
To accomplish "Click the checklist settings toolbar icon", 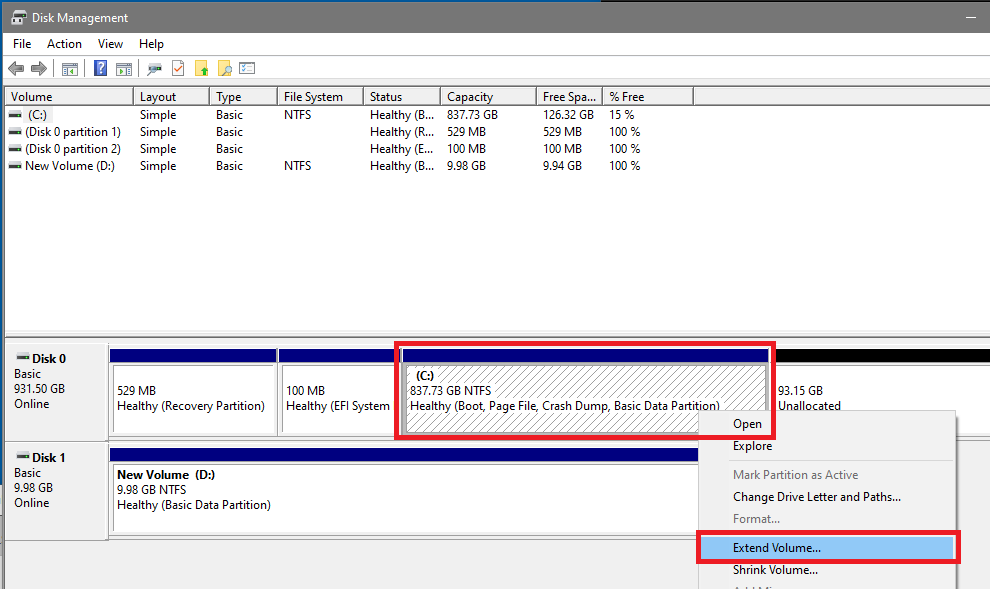I will click(x=247, y=68).
